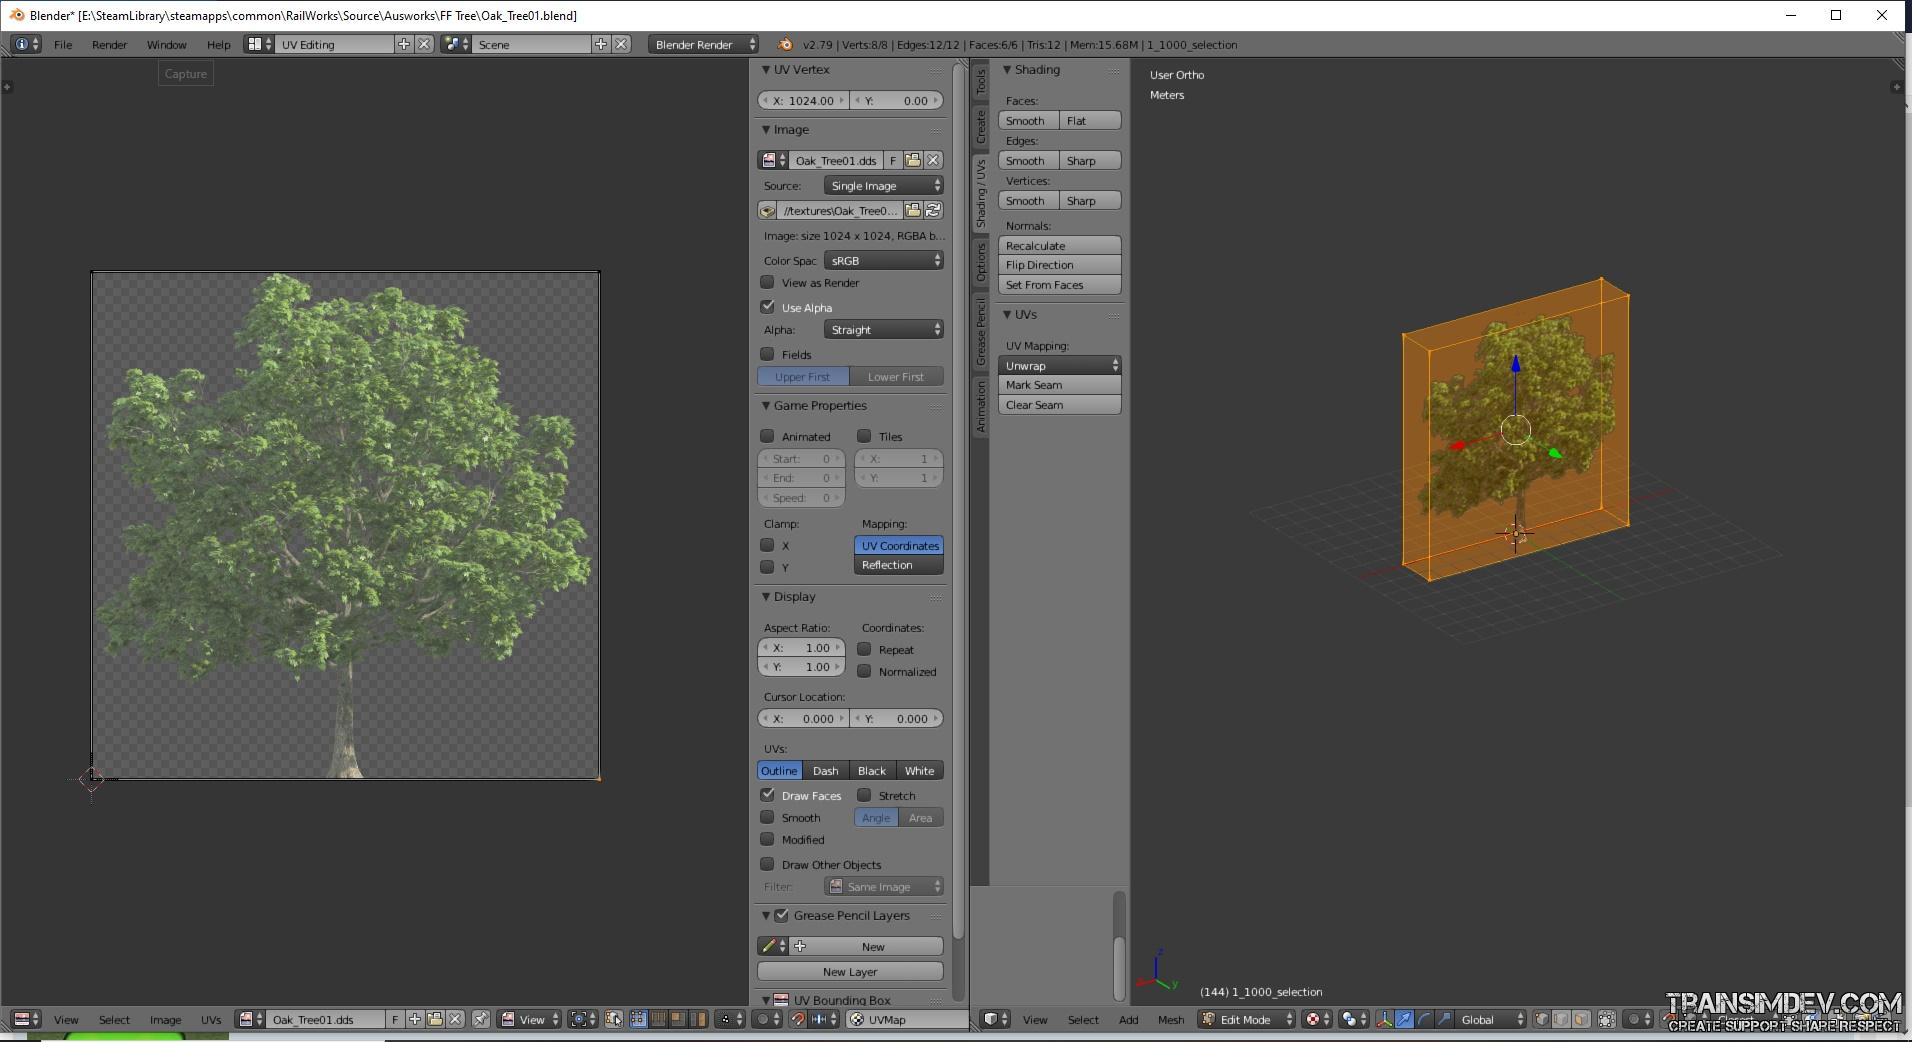Toggle the 3D manipulator translate arrow icon

tap(1404, 1019)
